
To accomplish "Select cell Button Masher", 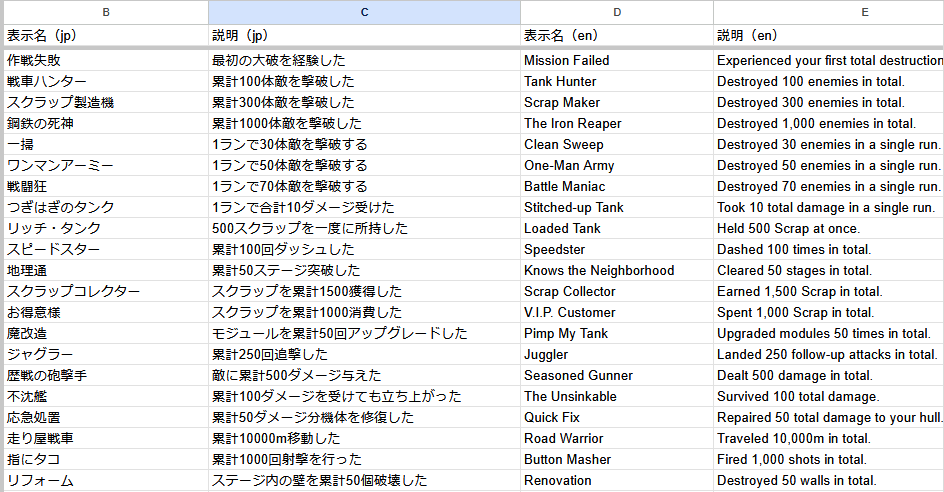I will click(x=617, y=460).
